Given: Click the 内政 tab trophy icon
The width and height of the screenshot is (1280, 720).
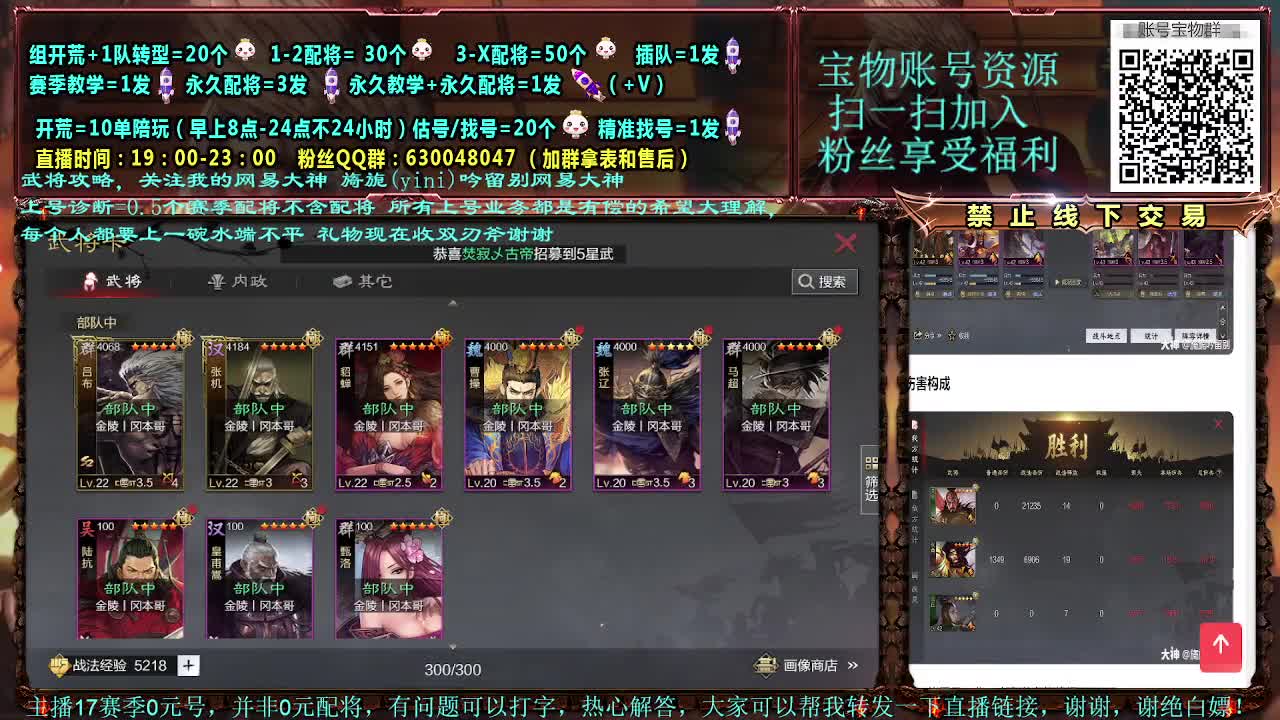Looking at the screenshot, I should [215, 282].
